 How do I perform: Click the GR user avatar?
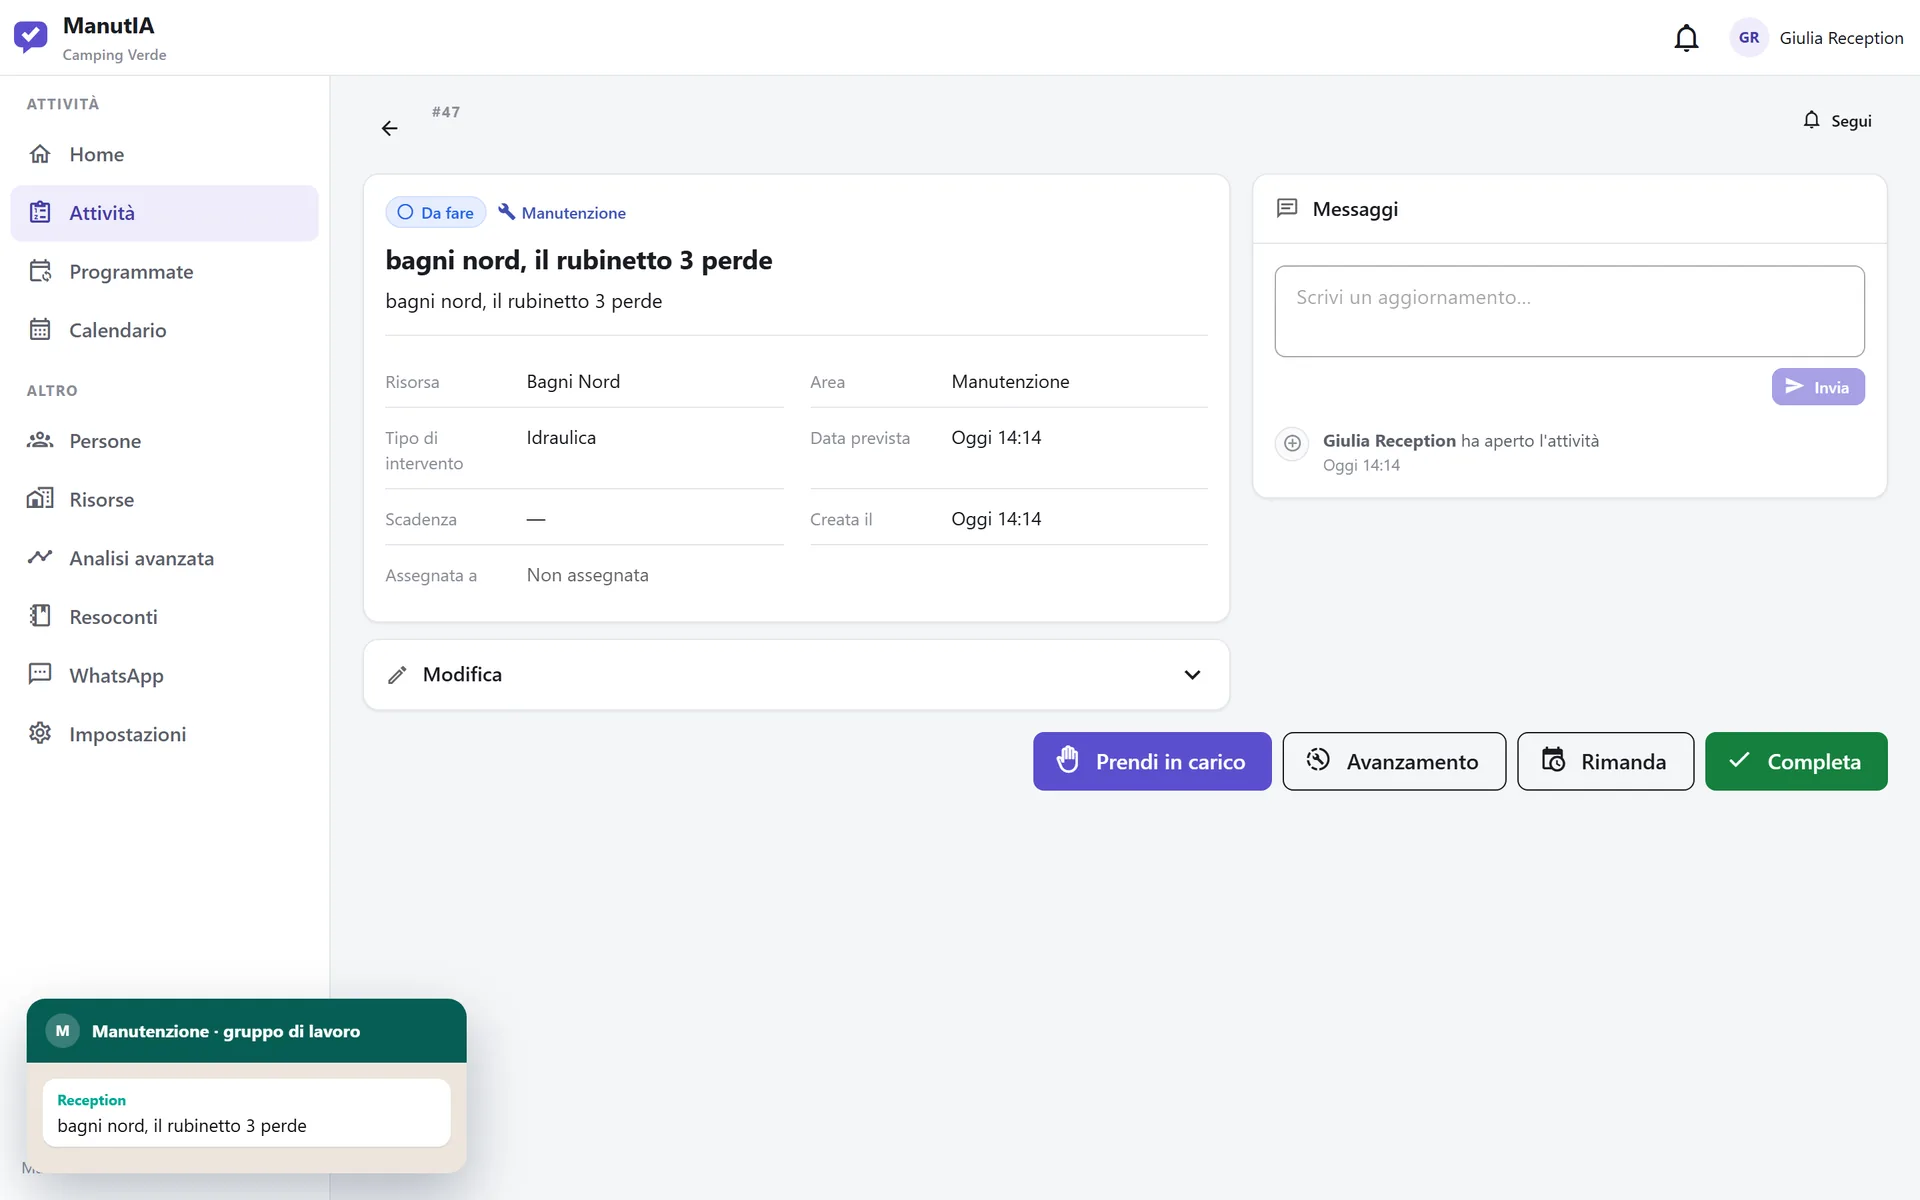pos(1748,38)
